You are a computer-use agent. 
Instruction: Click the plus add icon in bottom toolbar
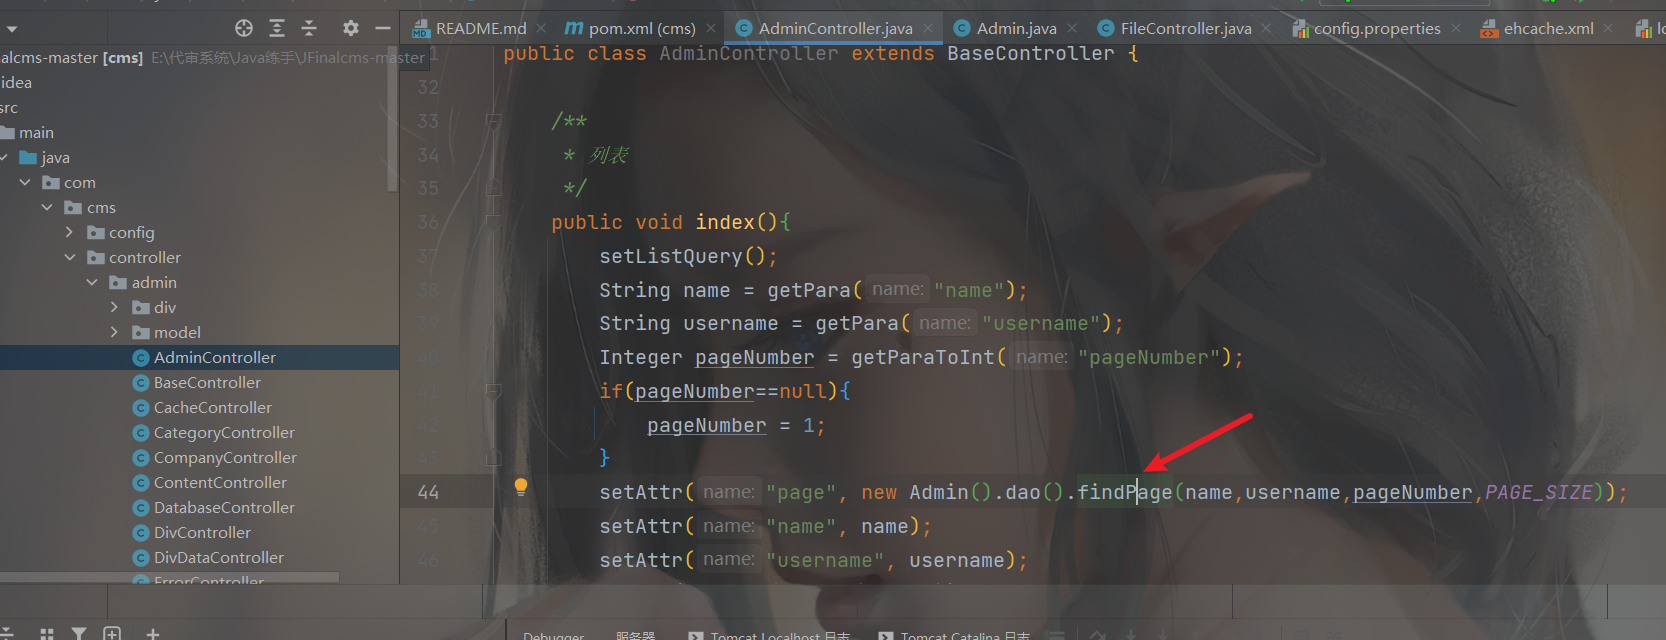153,633
